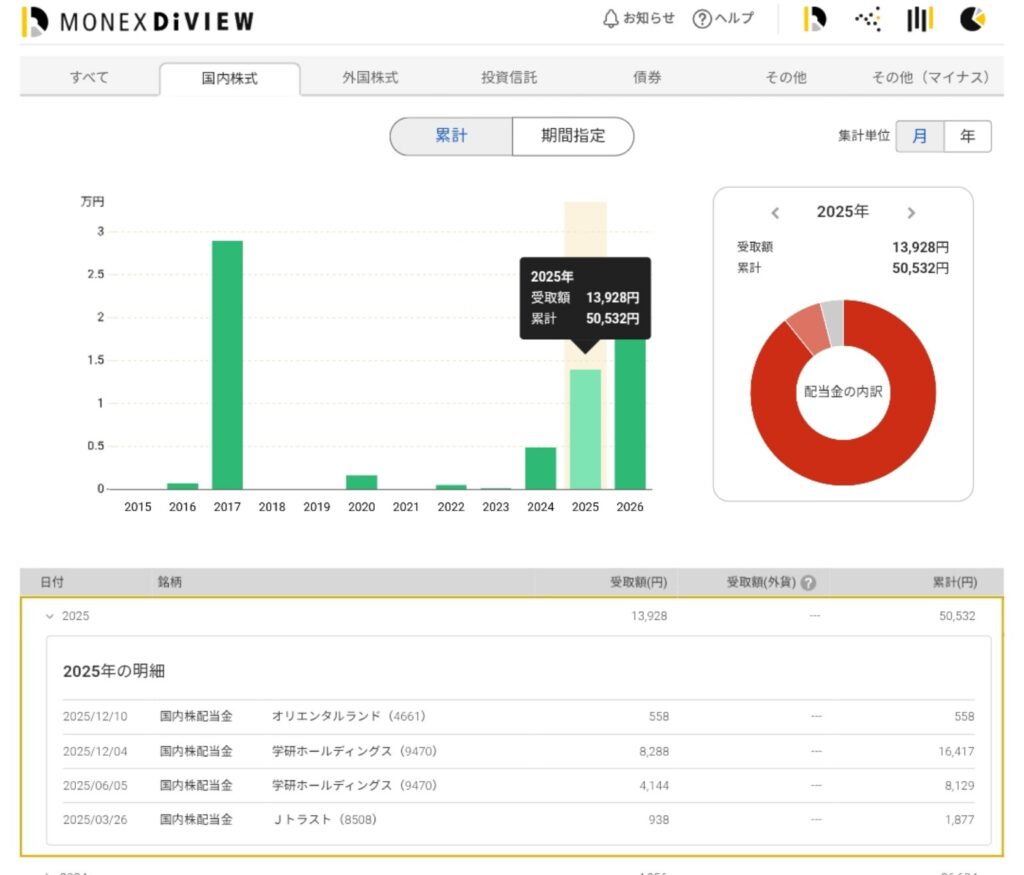
Task: Open the vertical bars icon in header
Action: click(x=920, y=20)
